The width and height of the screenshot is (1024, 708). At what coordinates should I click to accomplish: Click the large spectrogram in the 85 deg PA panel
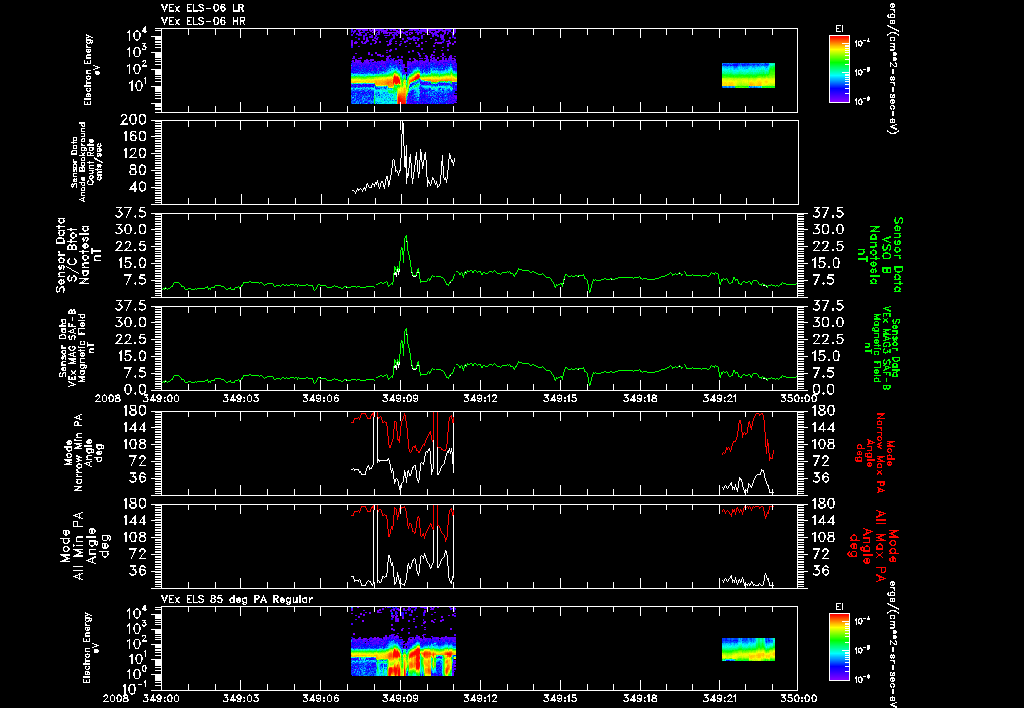coord(403,641)
